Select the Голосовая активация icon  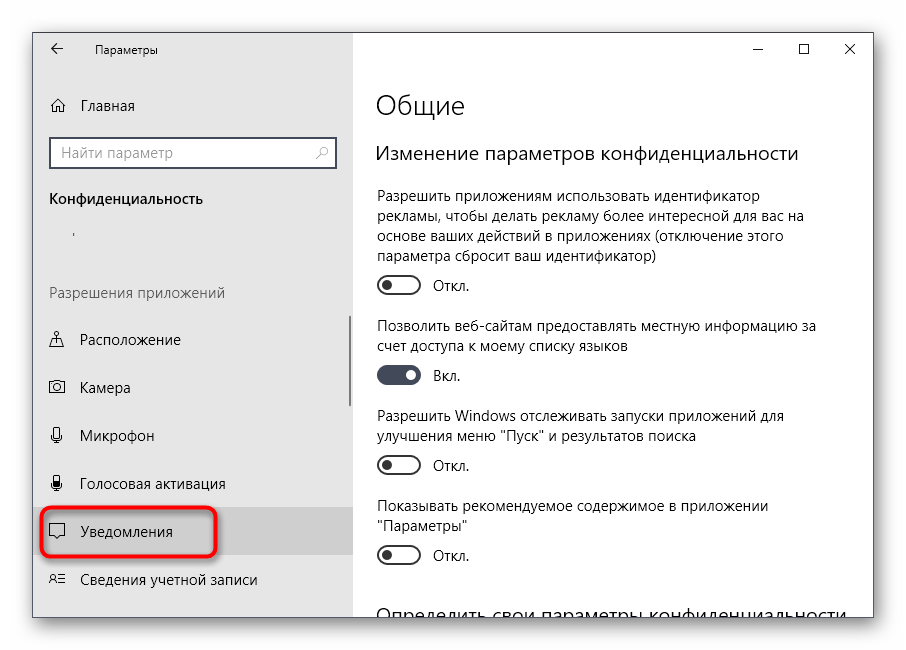pos(57,483)
